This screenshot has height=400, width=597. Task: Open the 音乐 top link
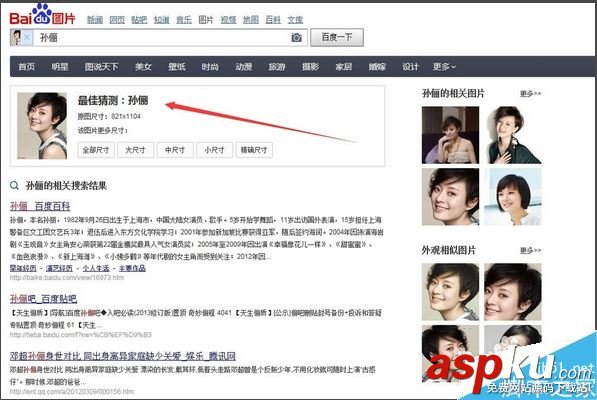tap(184, 19)
